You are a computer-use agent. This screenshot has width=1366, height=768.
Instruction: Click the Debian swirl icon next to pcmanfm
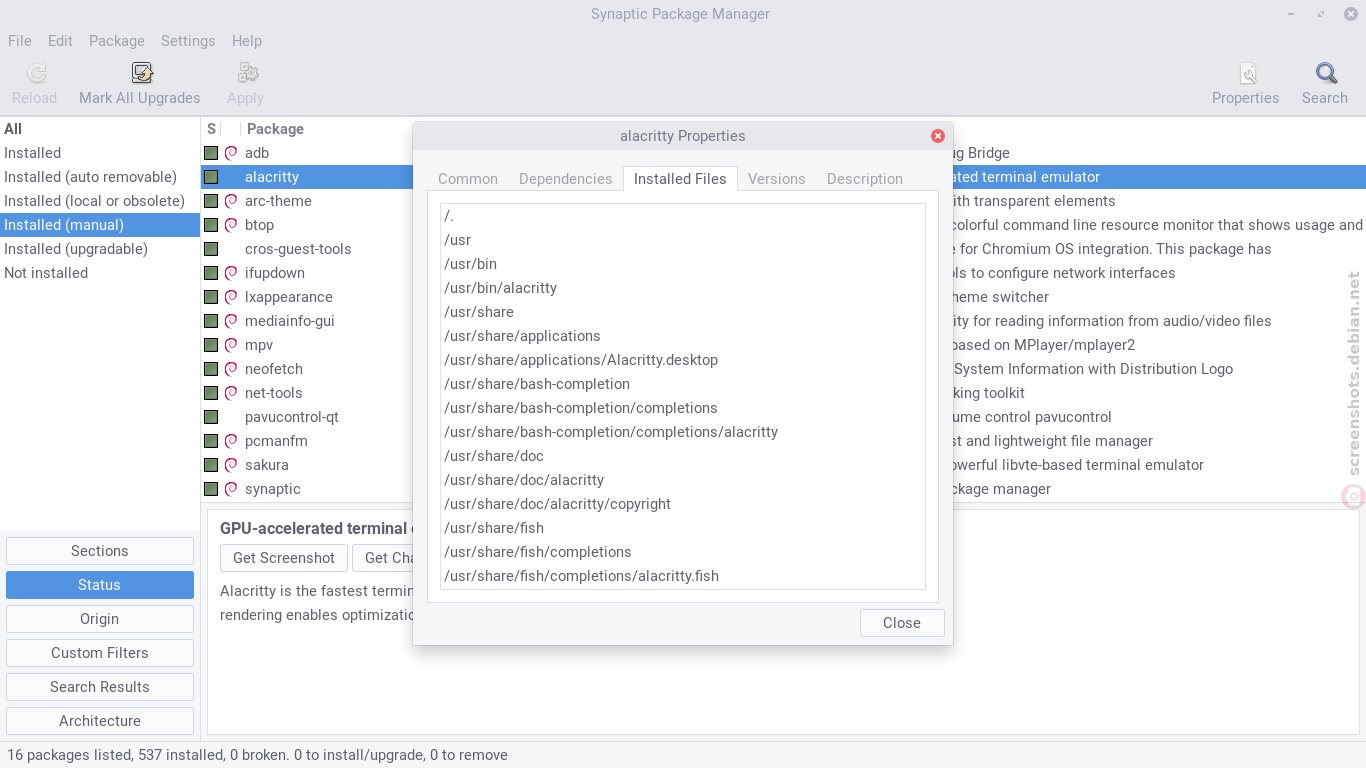(x=231, y=441)
